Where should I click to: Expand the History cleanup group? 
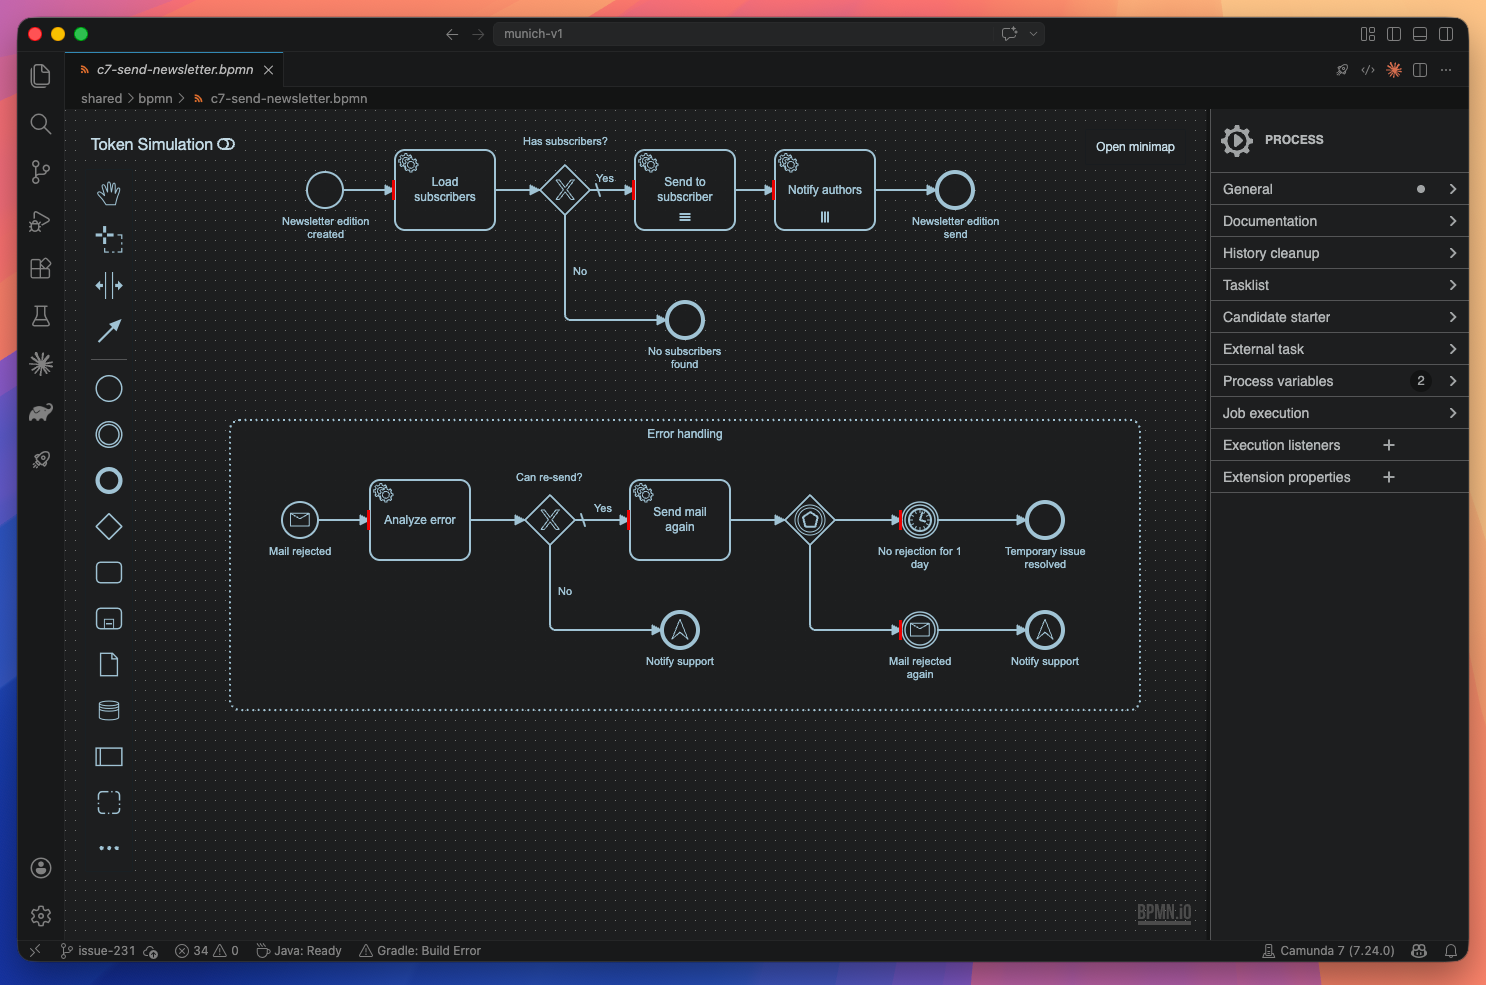click(1340, 253)
